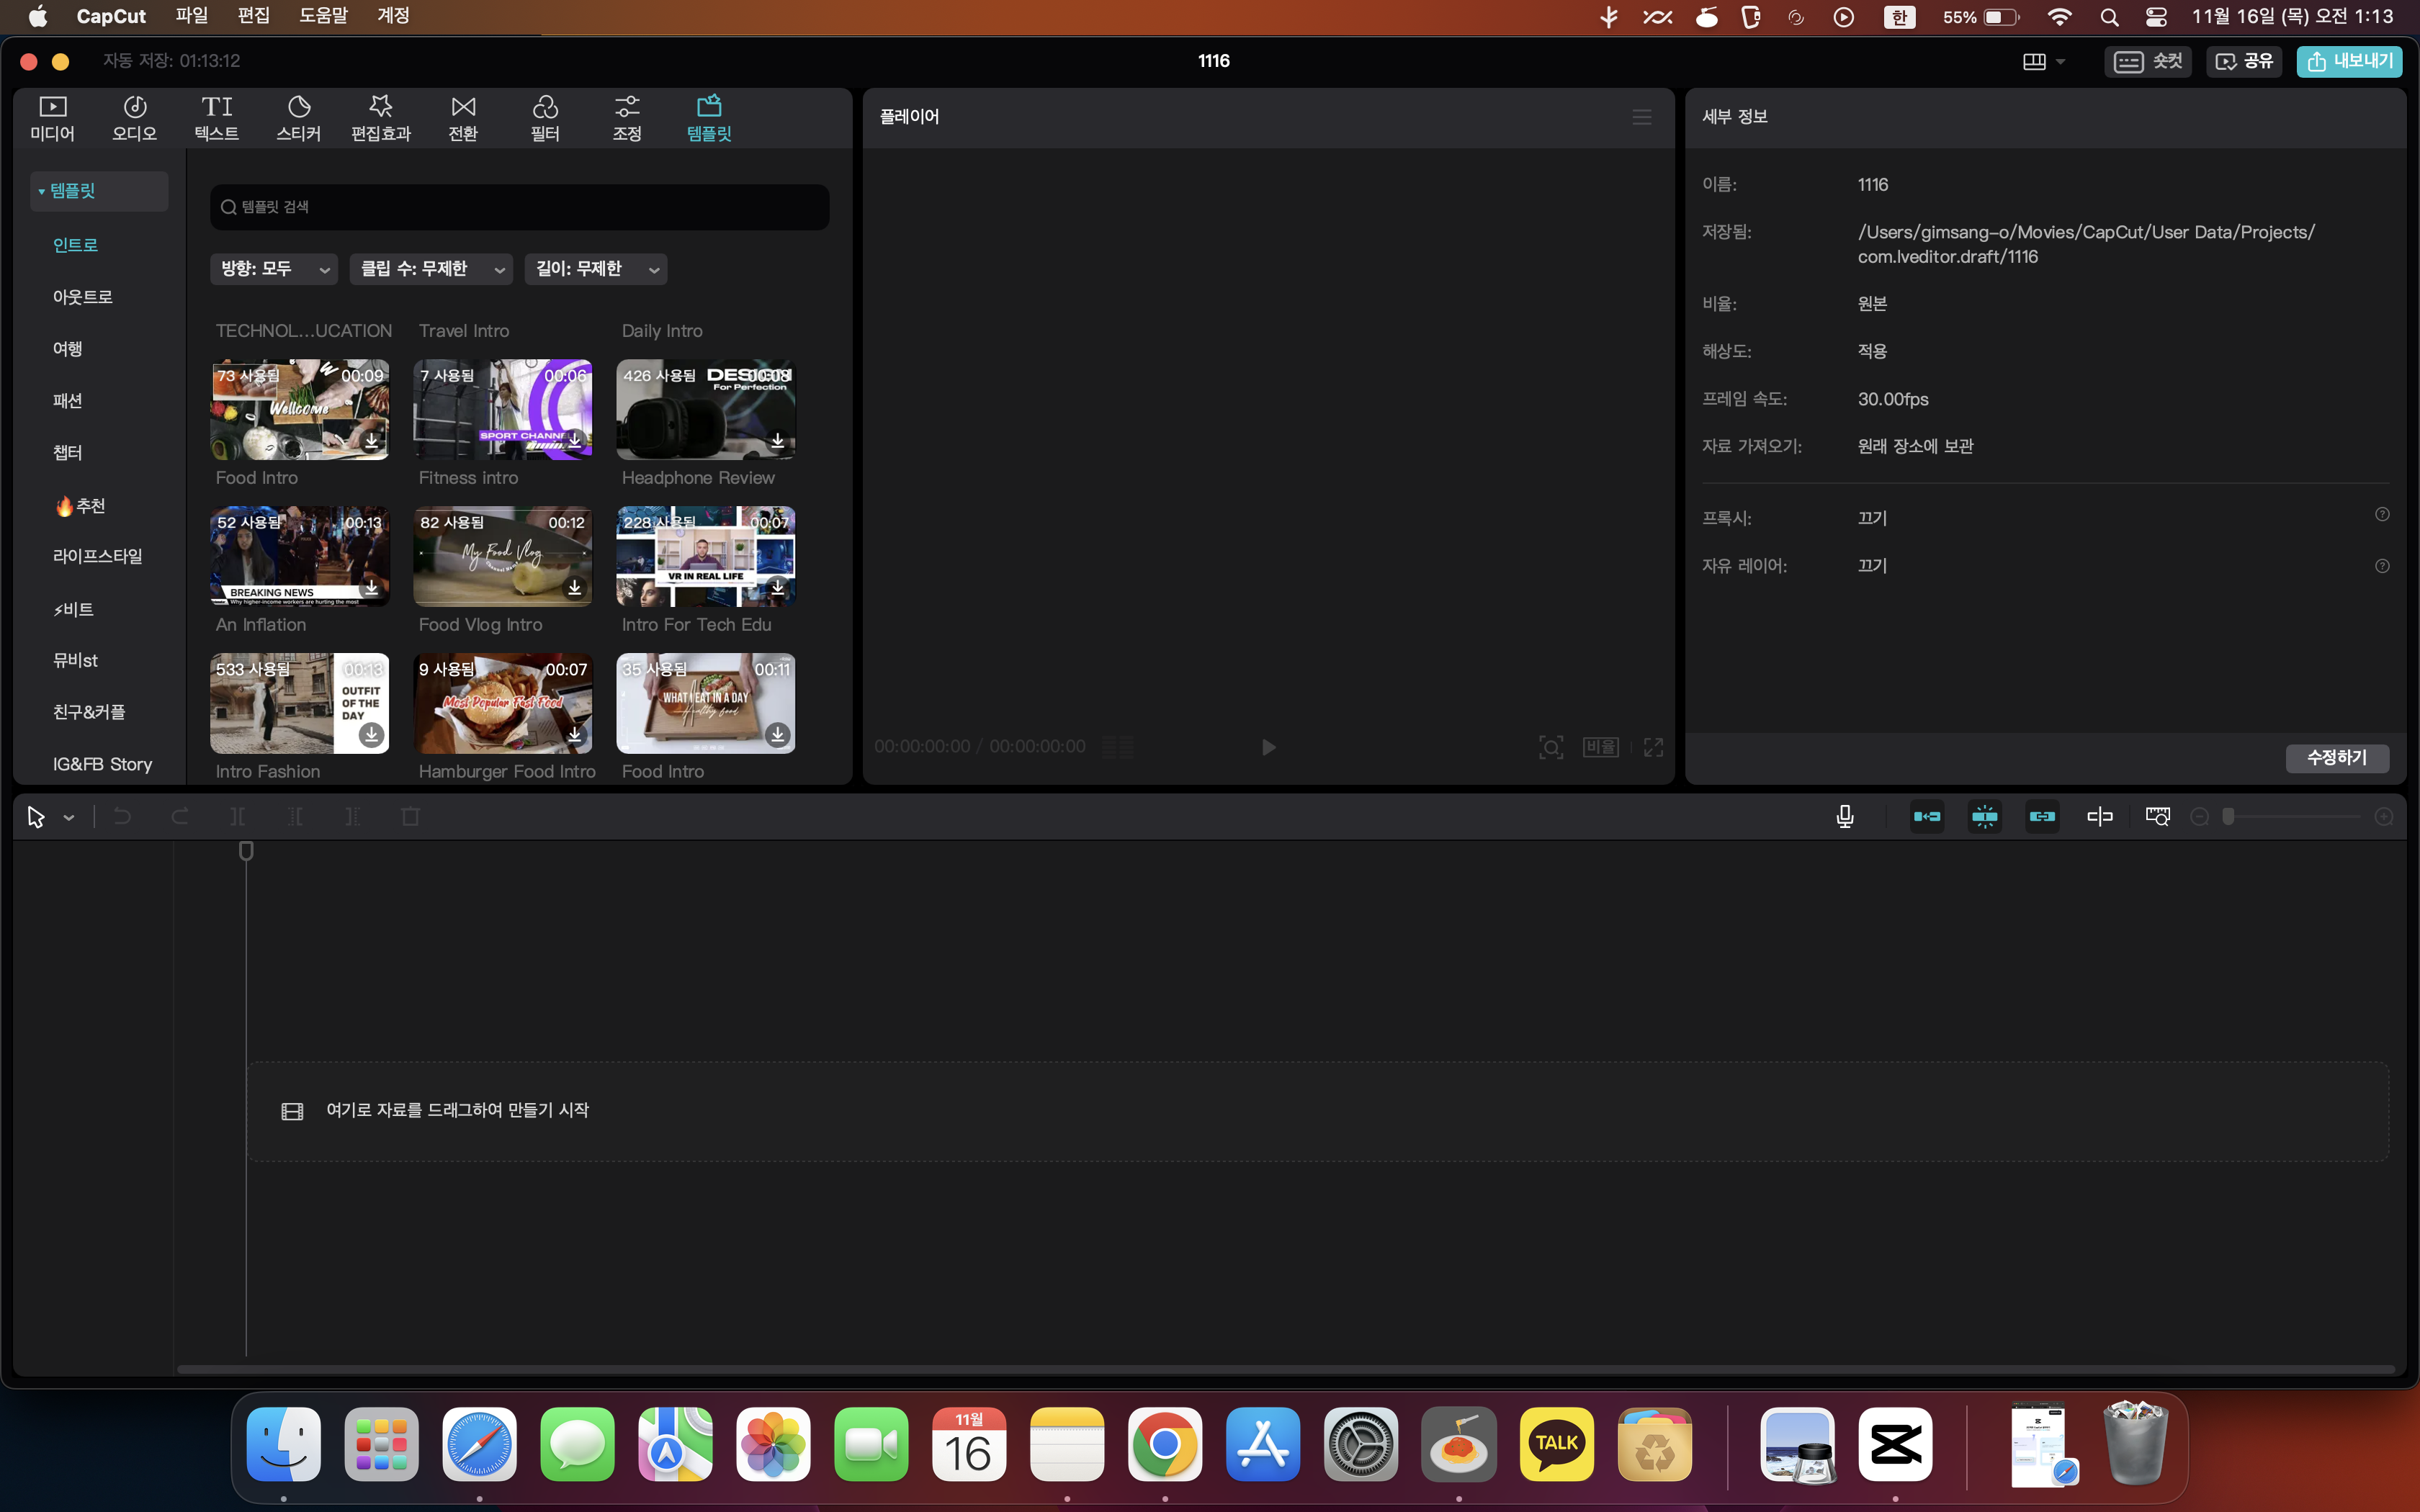
Task: Click the 템플릿 검색 search field
Action: pos(520,207)
